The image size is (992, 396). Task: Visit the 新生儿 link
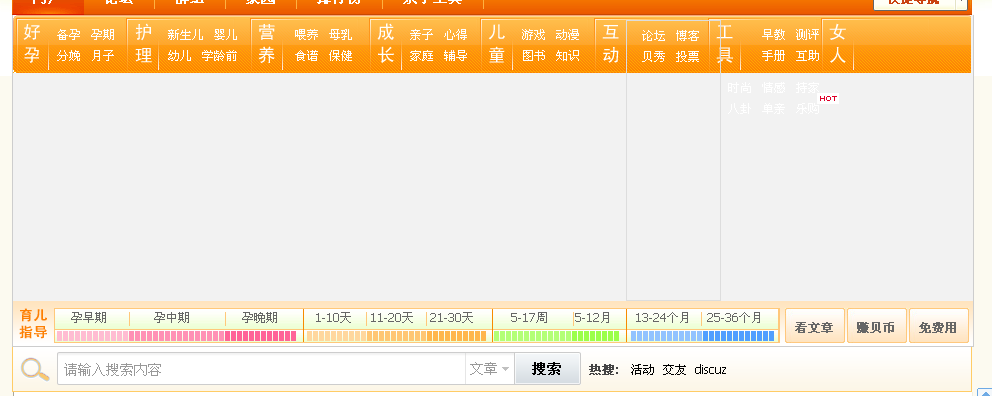pyautogui.click(x=185, y=35)
